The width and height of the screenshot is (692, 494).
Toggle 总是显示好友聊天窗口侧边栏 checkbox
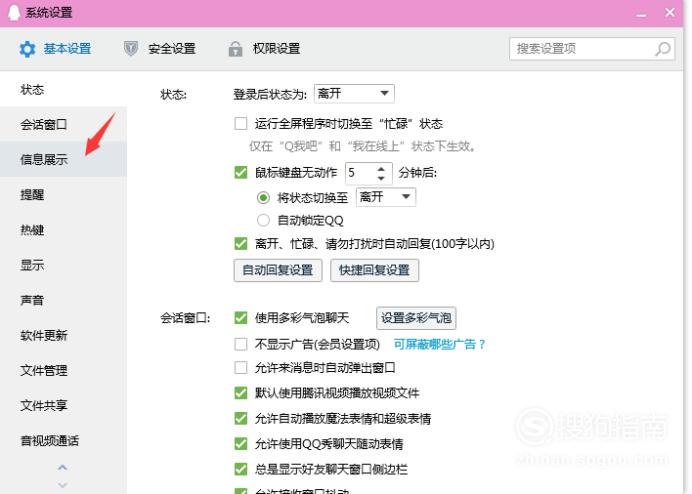(241, 469)
